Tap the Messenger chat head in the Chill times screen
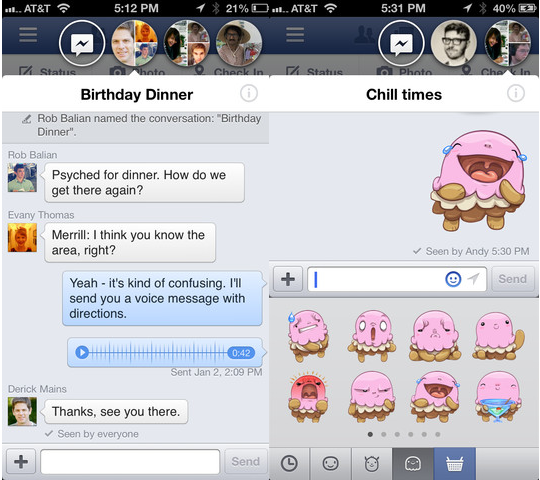Screen dimensions: 540x480 tap(401, 43)
